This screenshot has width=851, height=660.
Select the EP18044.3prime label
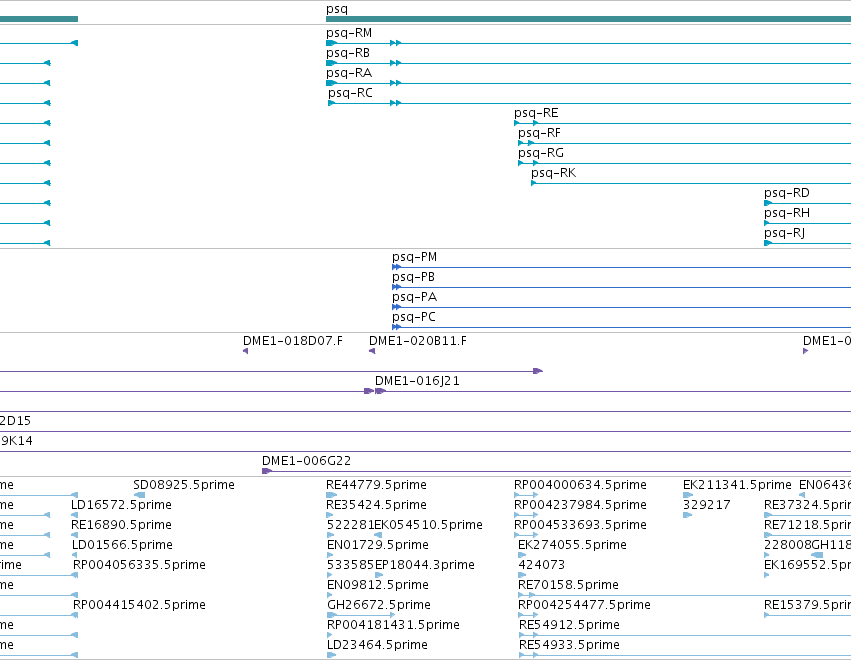coord(425,565)
